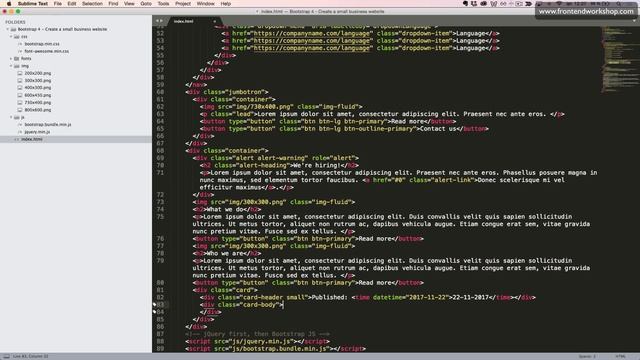Collapse the css folder in sidebar

[x=11, y=37]
